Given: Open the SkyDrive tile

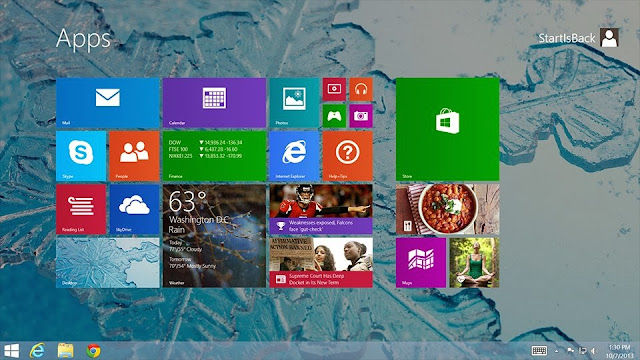Looking at the screenshot, I should pos(134,209).
